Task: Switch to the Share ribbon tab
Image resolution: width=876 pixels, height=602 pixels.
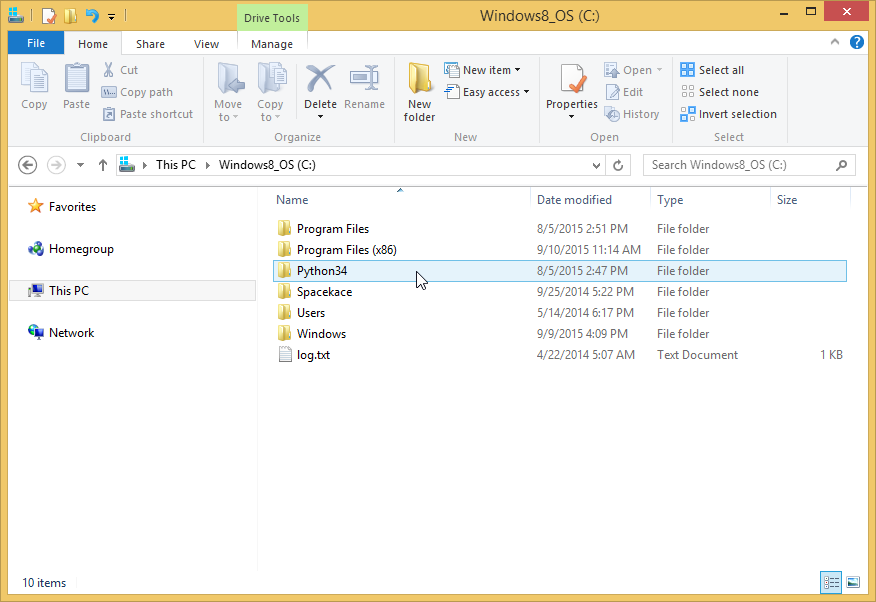Action: (x=150, y=44)
